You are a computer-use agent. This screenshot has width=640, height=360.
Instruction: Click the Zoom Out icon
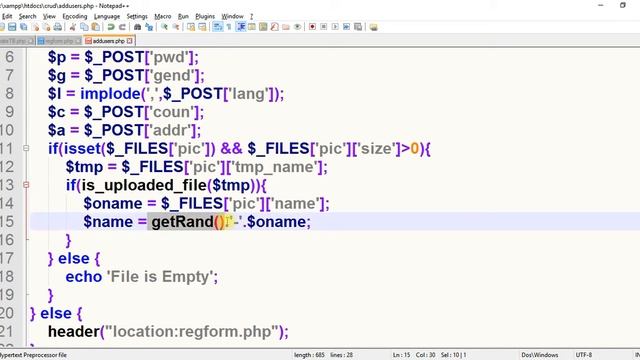click(x=176, y=27)
